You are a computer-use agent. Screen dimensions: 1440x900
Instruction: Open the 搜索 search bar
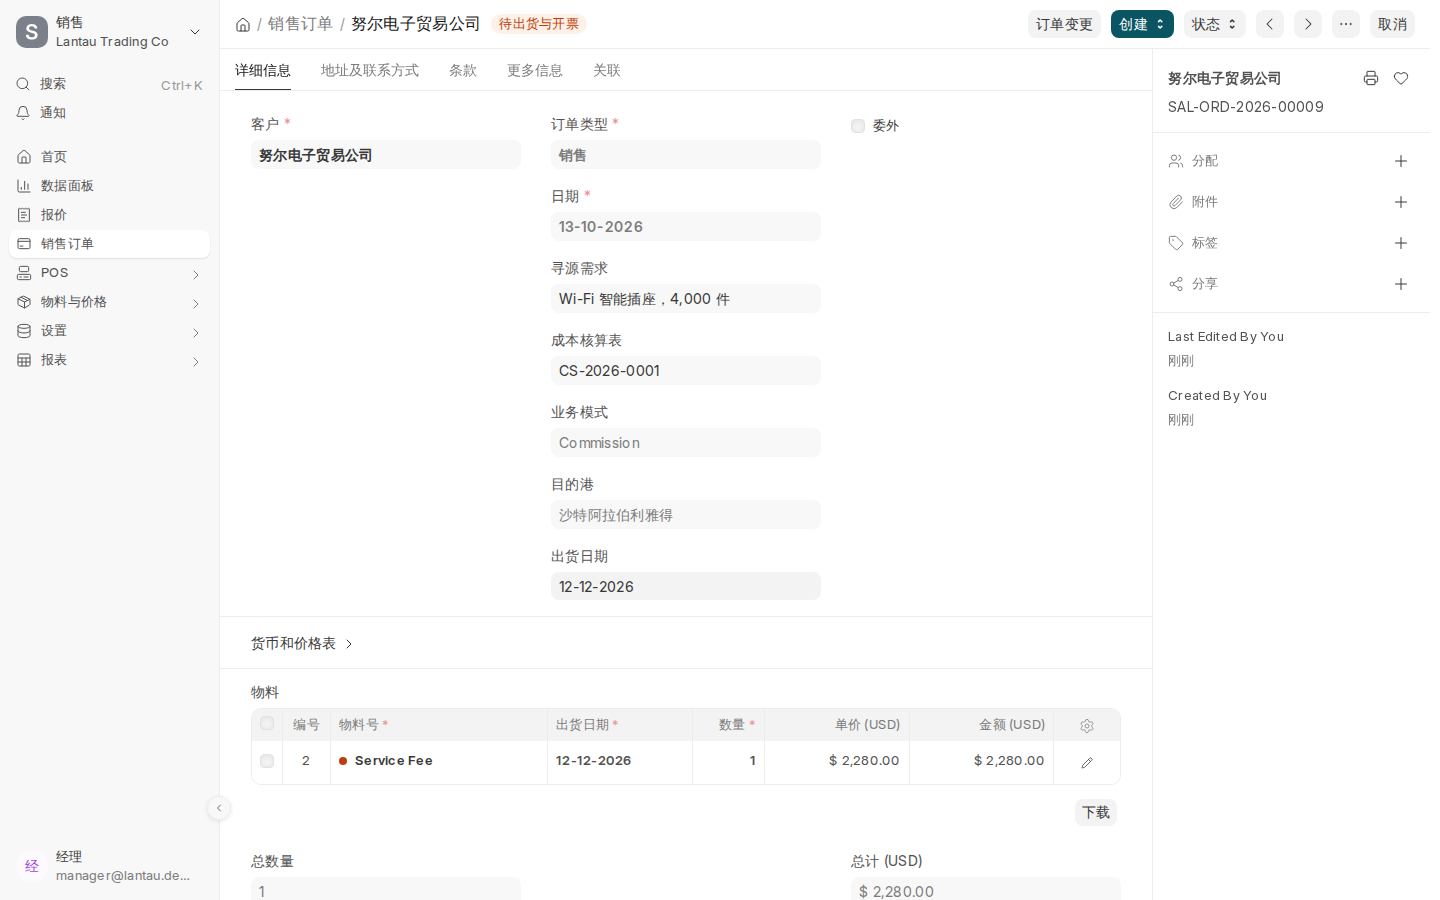(110, 84)
